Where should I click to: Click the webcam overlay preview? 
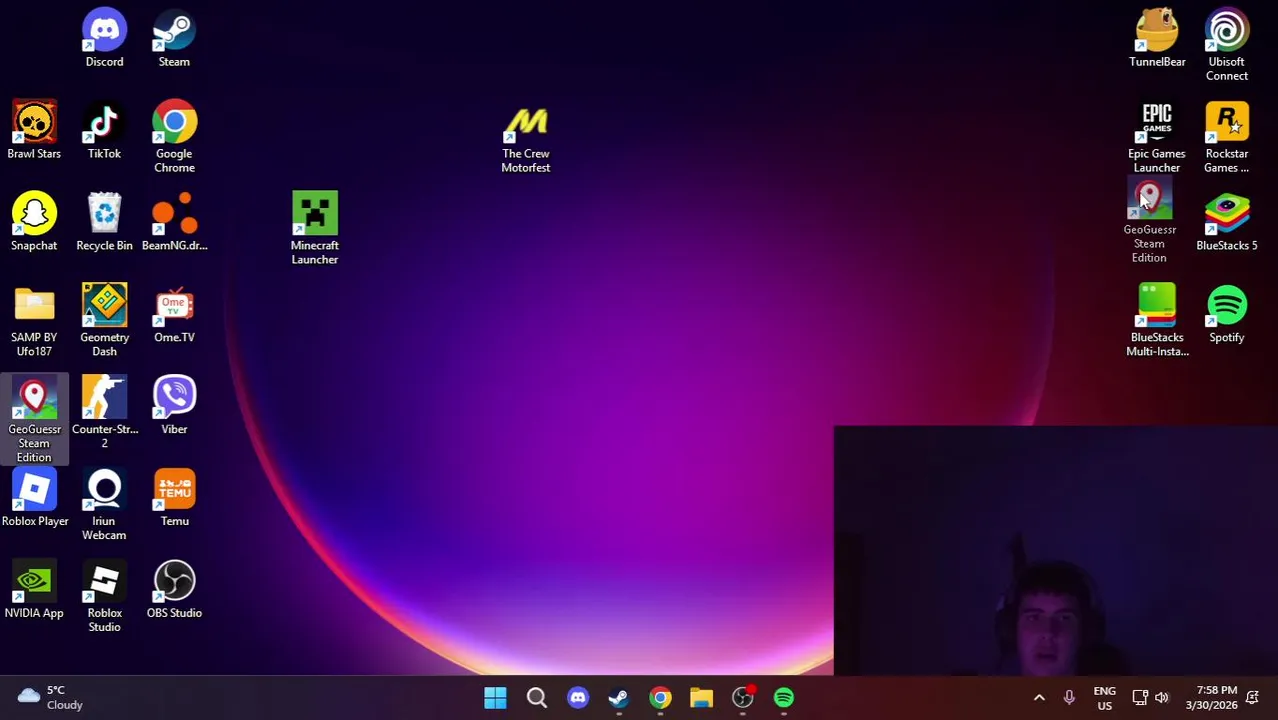[1055, 551]
